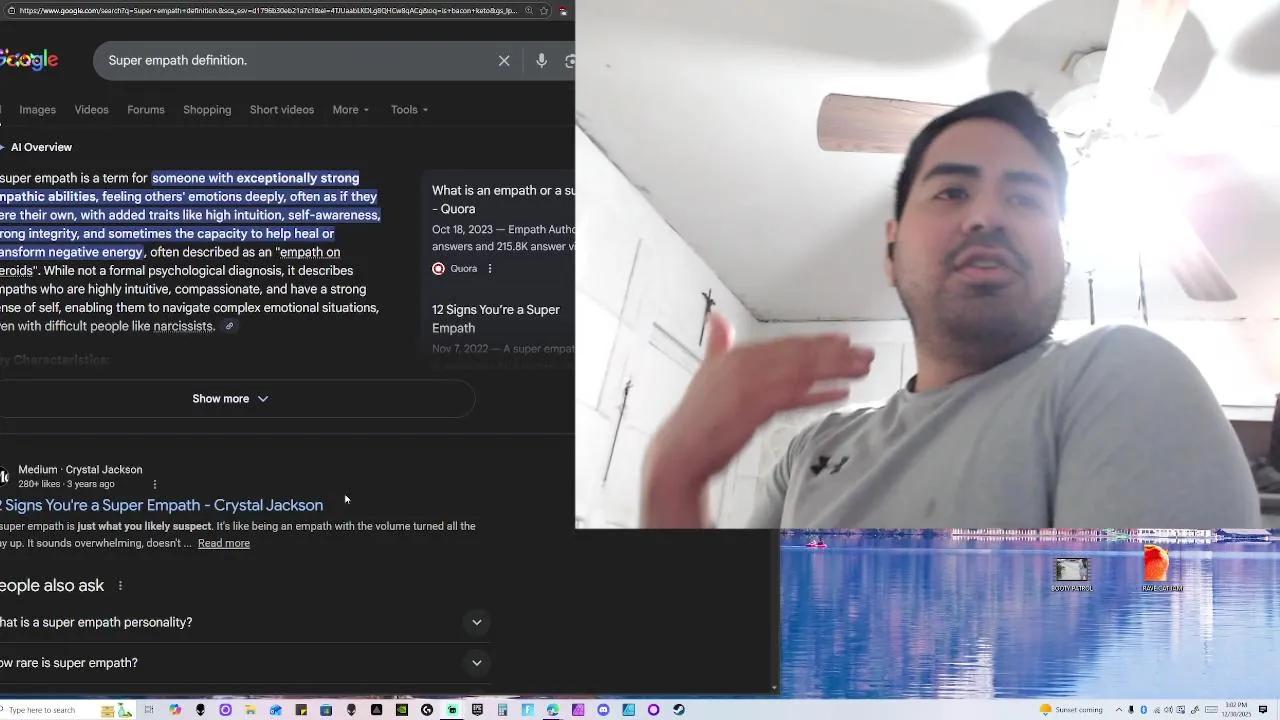Click the 'Sunset coming' weather widget

point(1070,710)
